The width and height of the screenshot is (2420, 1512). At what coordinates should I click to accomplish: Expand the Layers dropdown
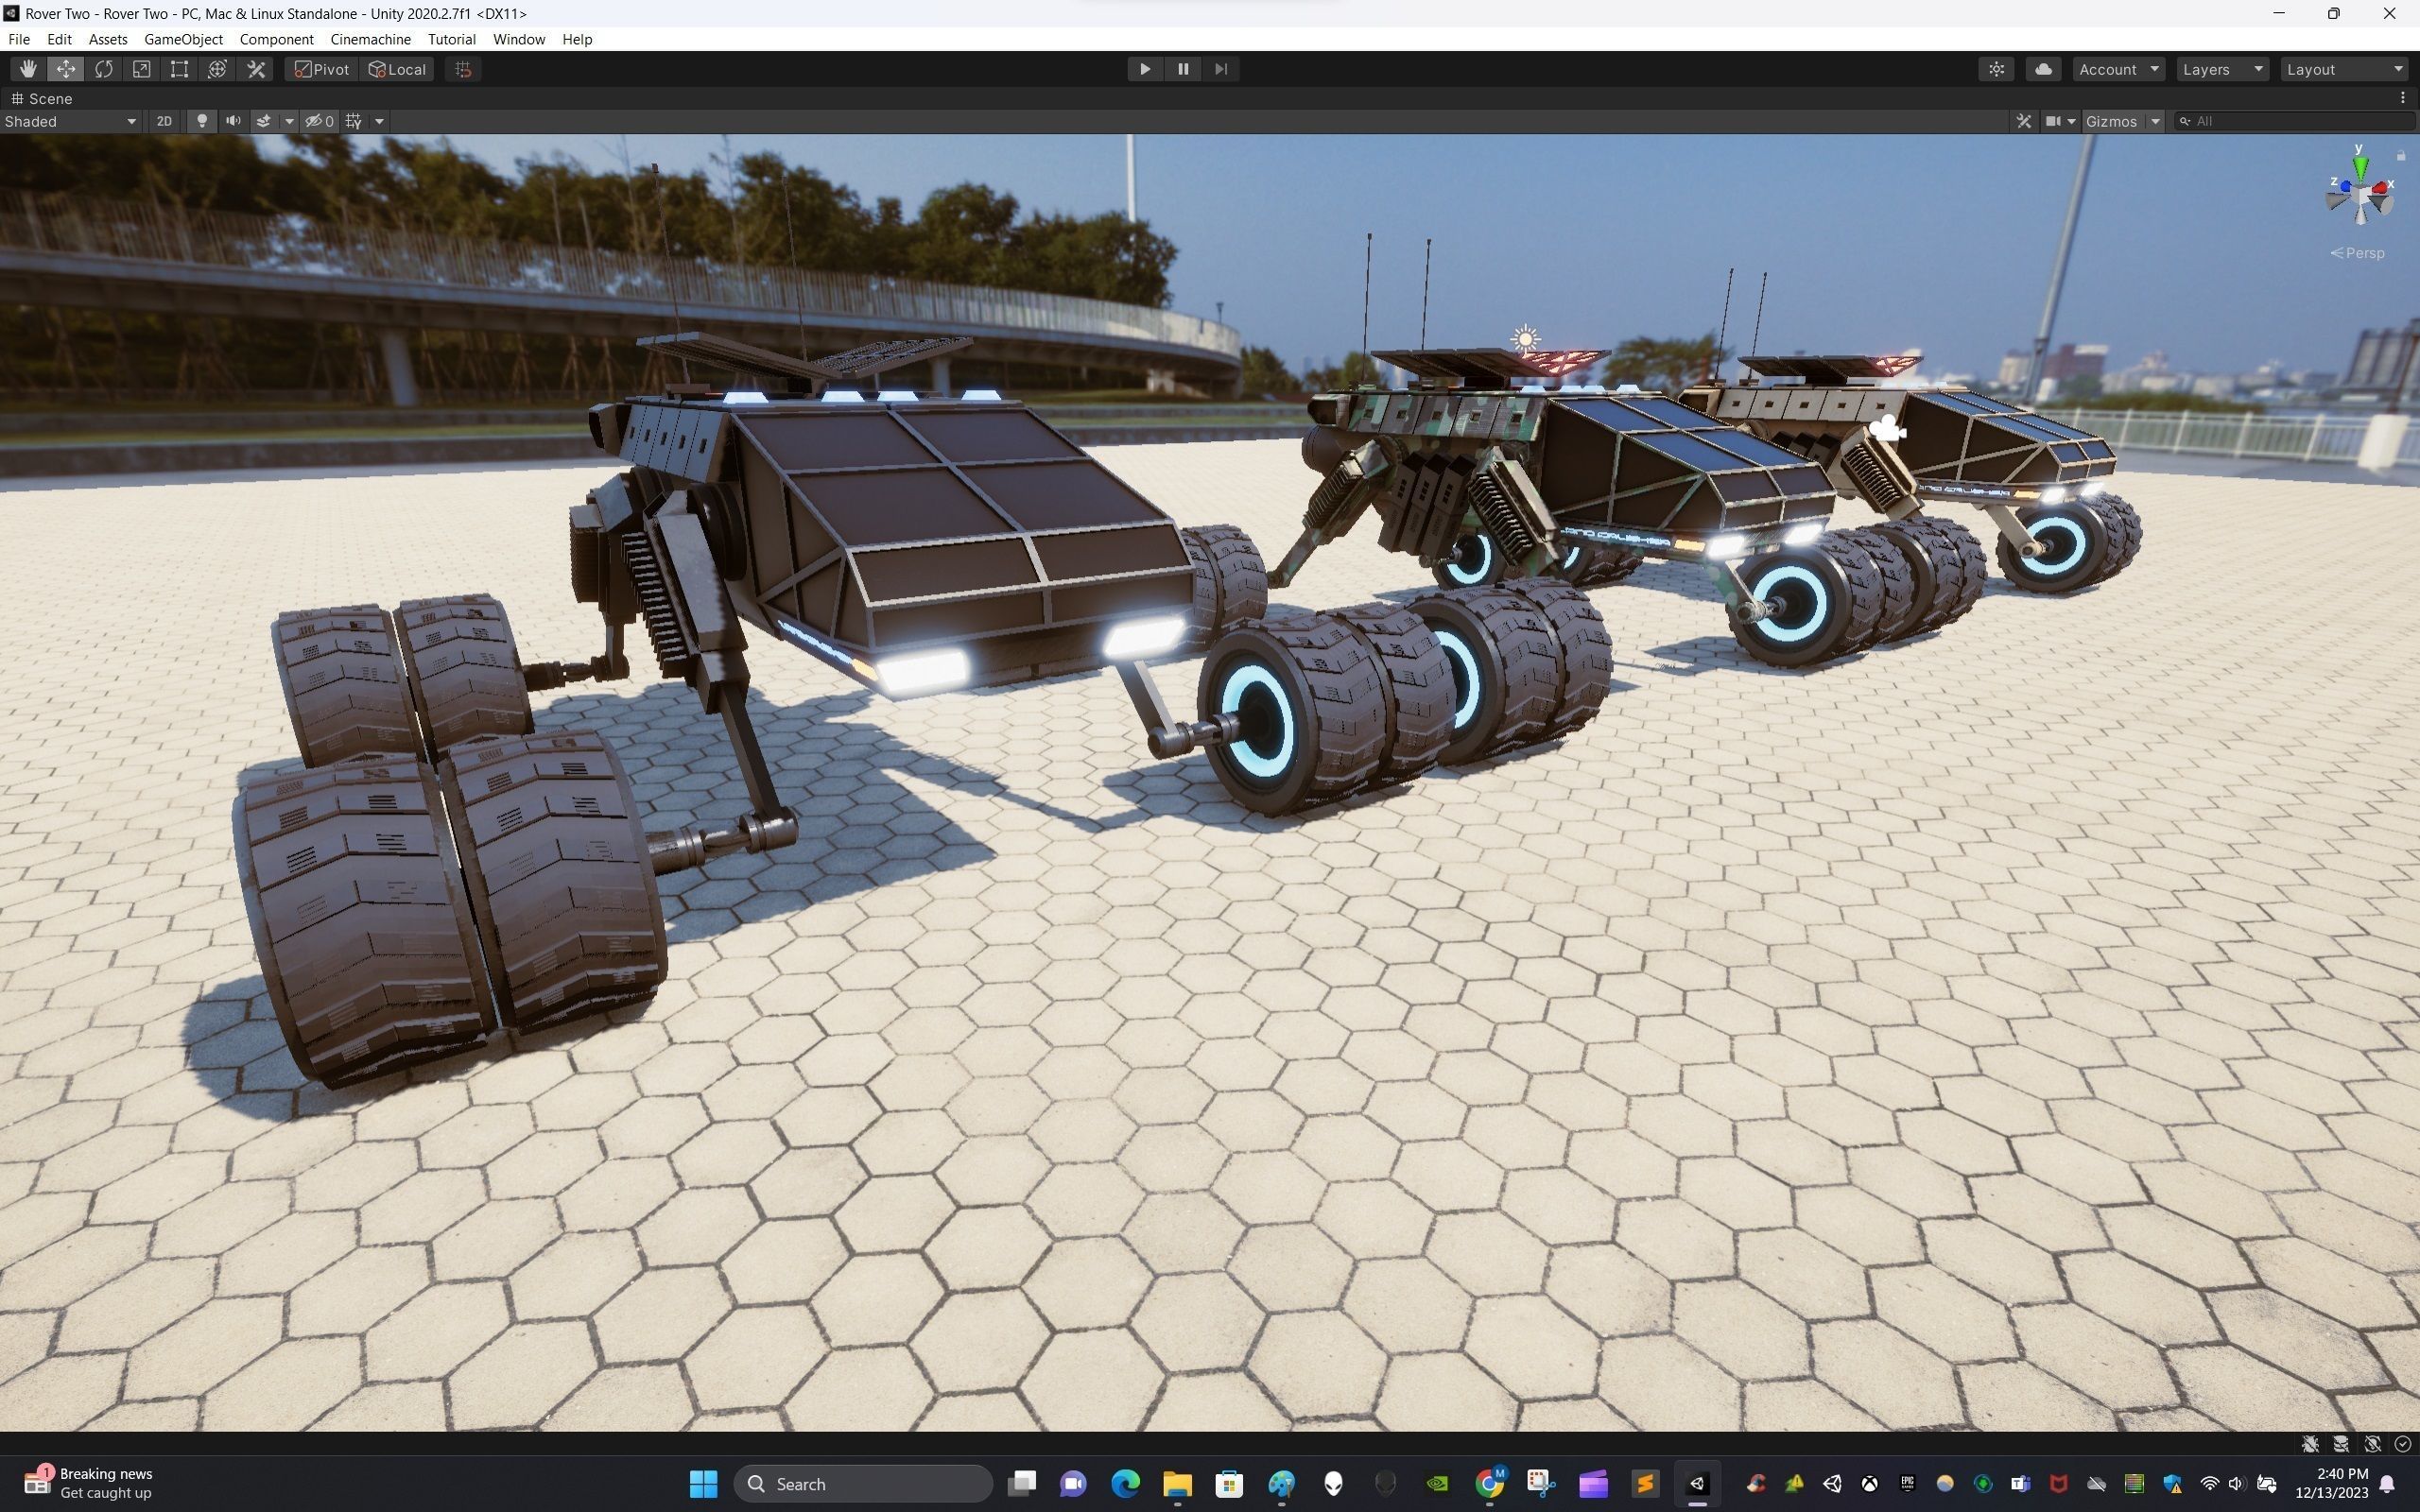(2221, 69)
